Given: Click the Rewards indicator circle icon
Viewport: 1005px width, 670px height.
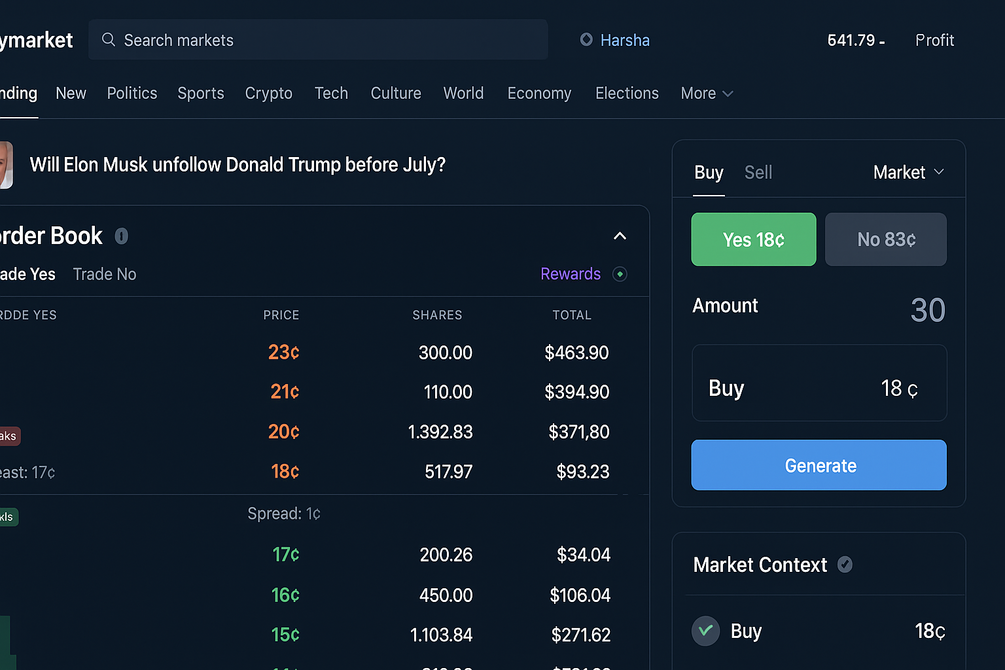Looking at the screenshot, I should [x=620, y=274].
